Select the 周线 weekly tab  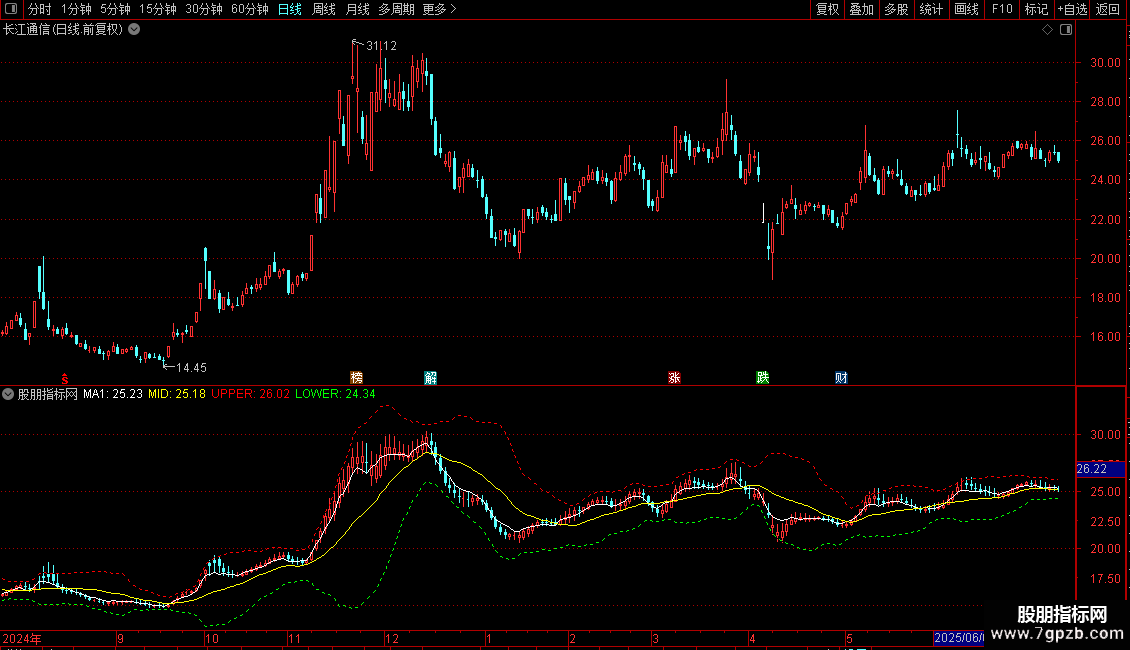coord(324,9)
